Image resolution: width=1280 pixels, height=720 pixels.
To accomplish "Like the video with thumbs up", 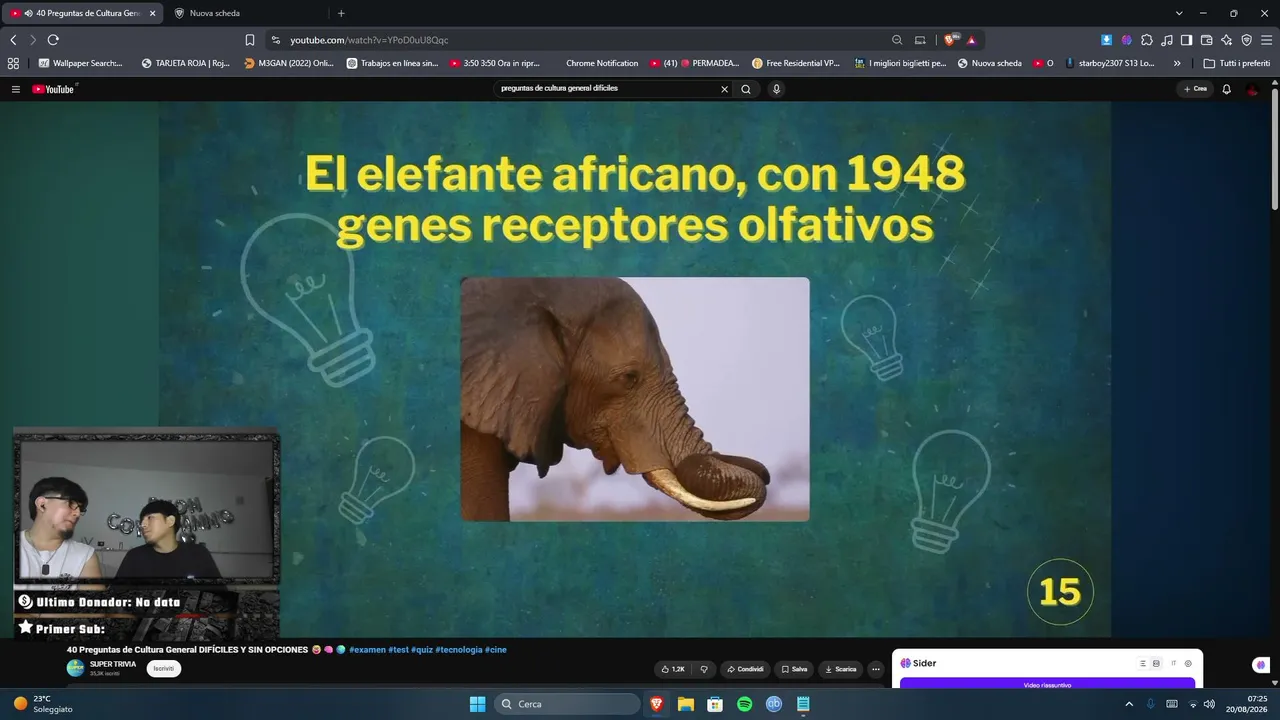I will (673, 669).
